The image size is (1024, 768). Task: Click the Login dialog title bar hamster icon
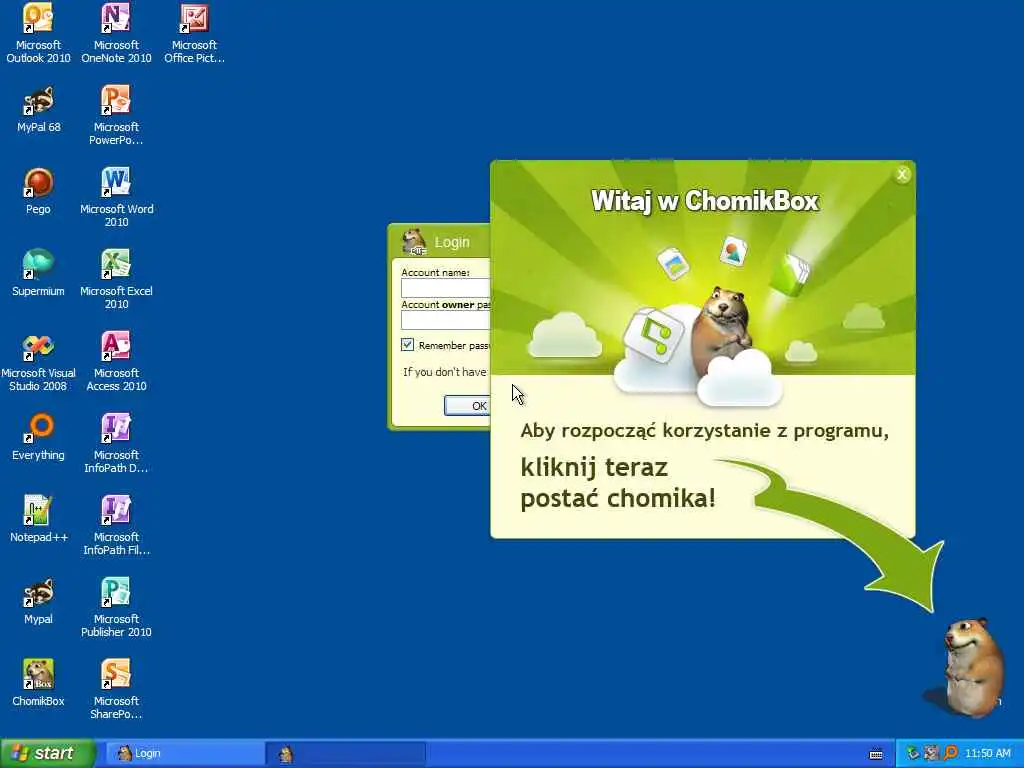[x=414, y=242]
